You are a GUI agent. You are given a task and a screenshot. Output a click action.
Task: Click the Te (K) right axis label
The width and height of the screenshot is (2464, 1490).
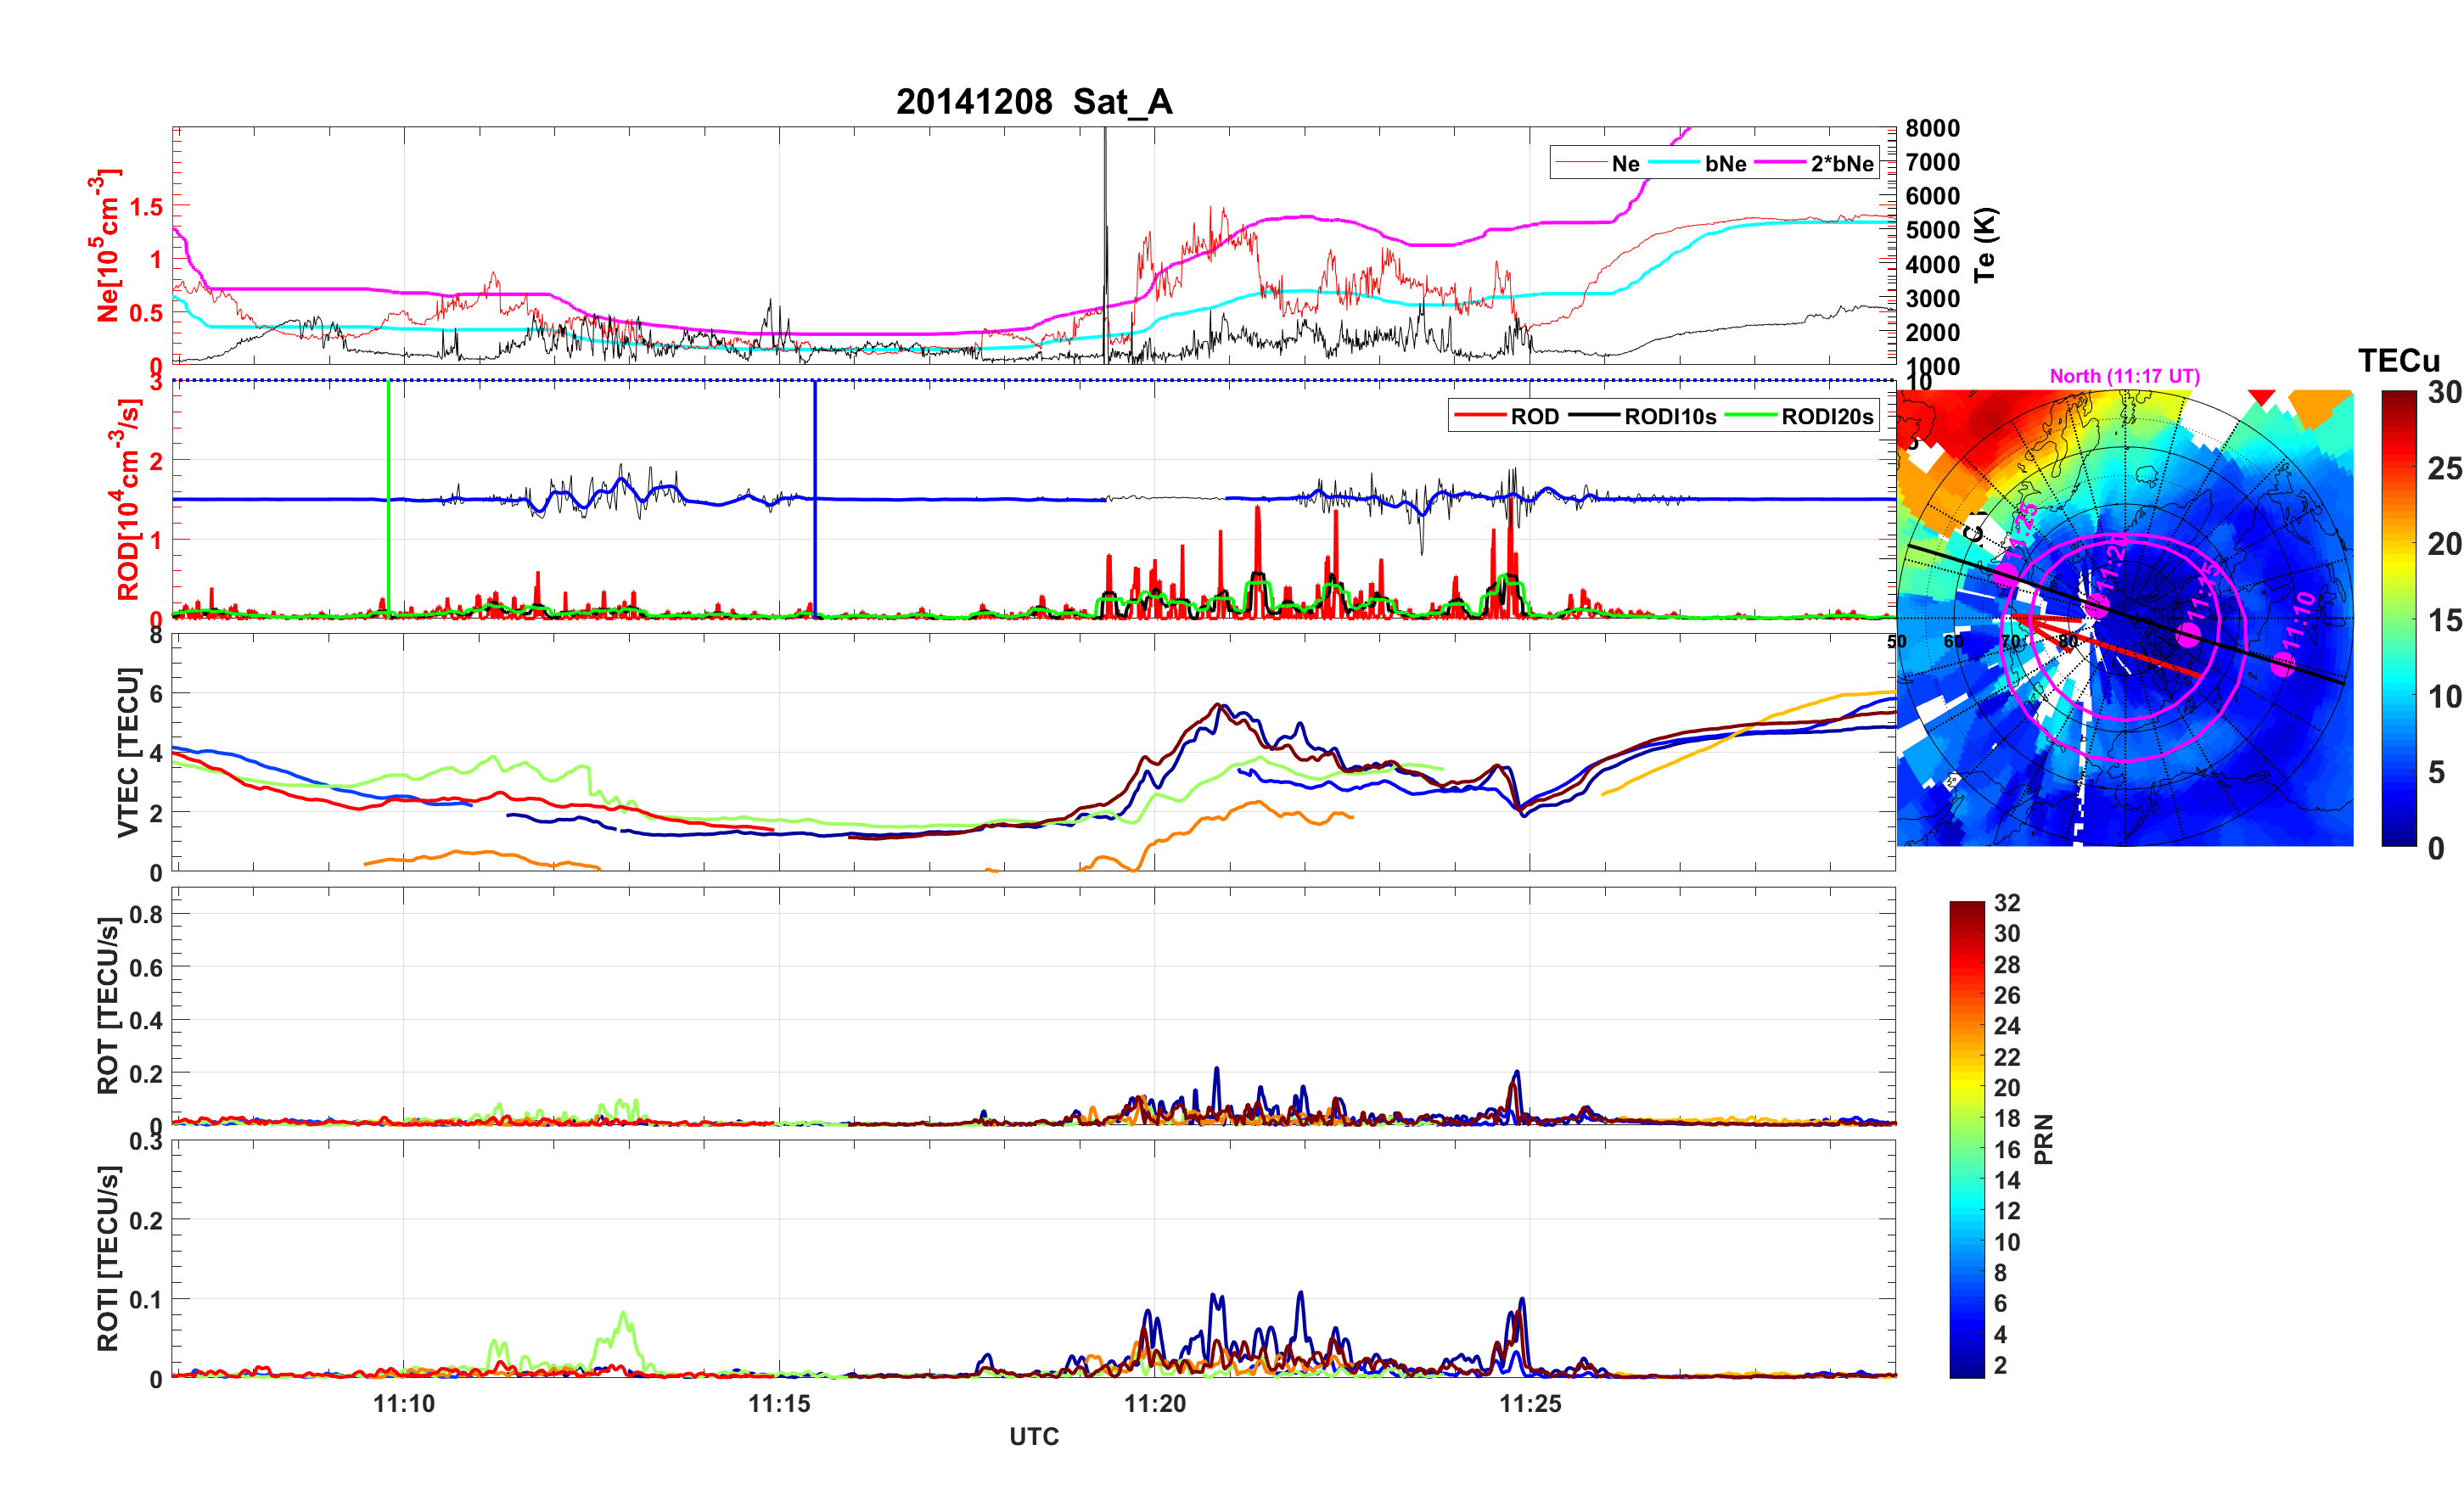click(1985, 244)
